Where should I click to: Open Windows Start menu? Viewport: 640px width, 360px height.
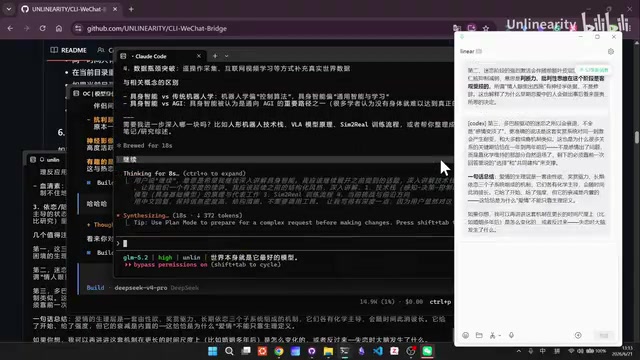tap(213, 351)
